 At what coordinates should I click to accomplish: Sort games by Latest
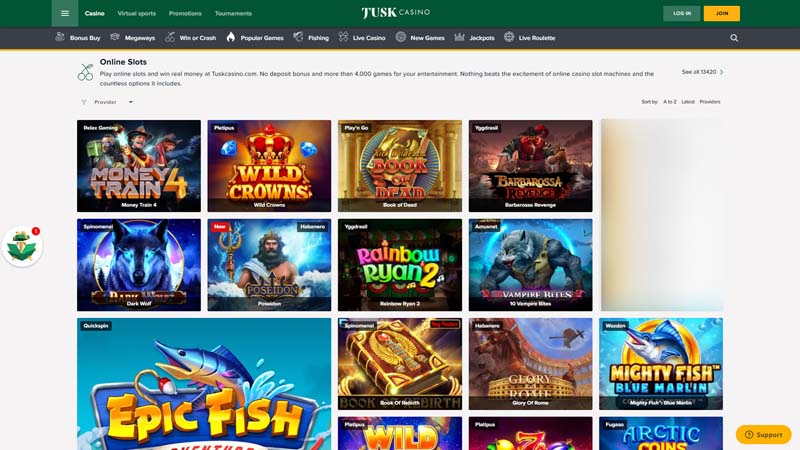click(688, 102)
